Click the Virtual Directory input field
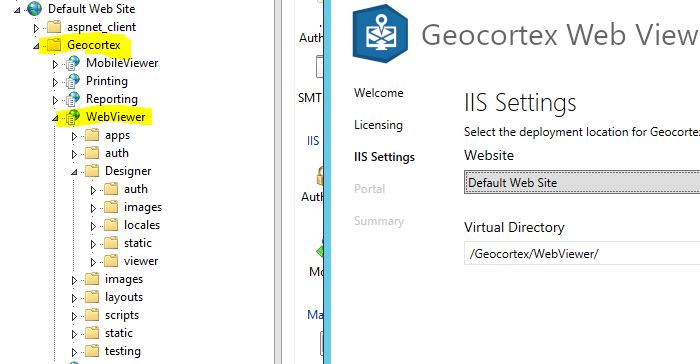The height and width of the screenshot is (364, 700). [582, 253]
